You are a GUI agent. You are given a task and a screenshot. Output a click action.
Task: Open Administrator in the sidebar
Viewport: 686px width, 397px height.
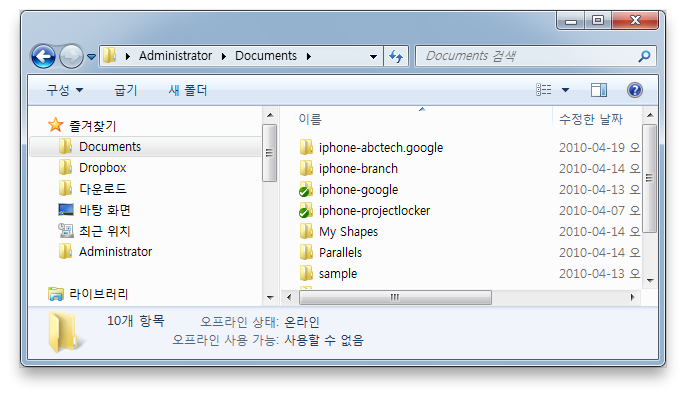(116, 252)
